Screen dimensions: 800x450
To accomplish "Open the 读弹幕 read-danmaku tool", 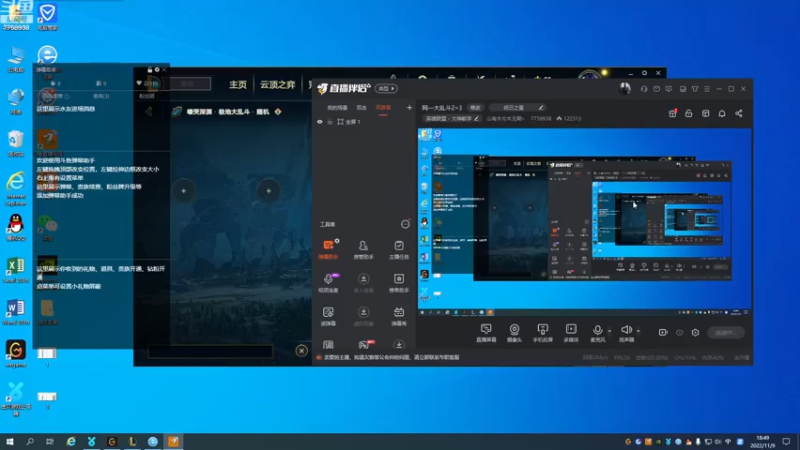I will [x=329, y=316].
